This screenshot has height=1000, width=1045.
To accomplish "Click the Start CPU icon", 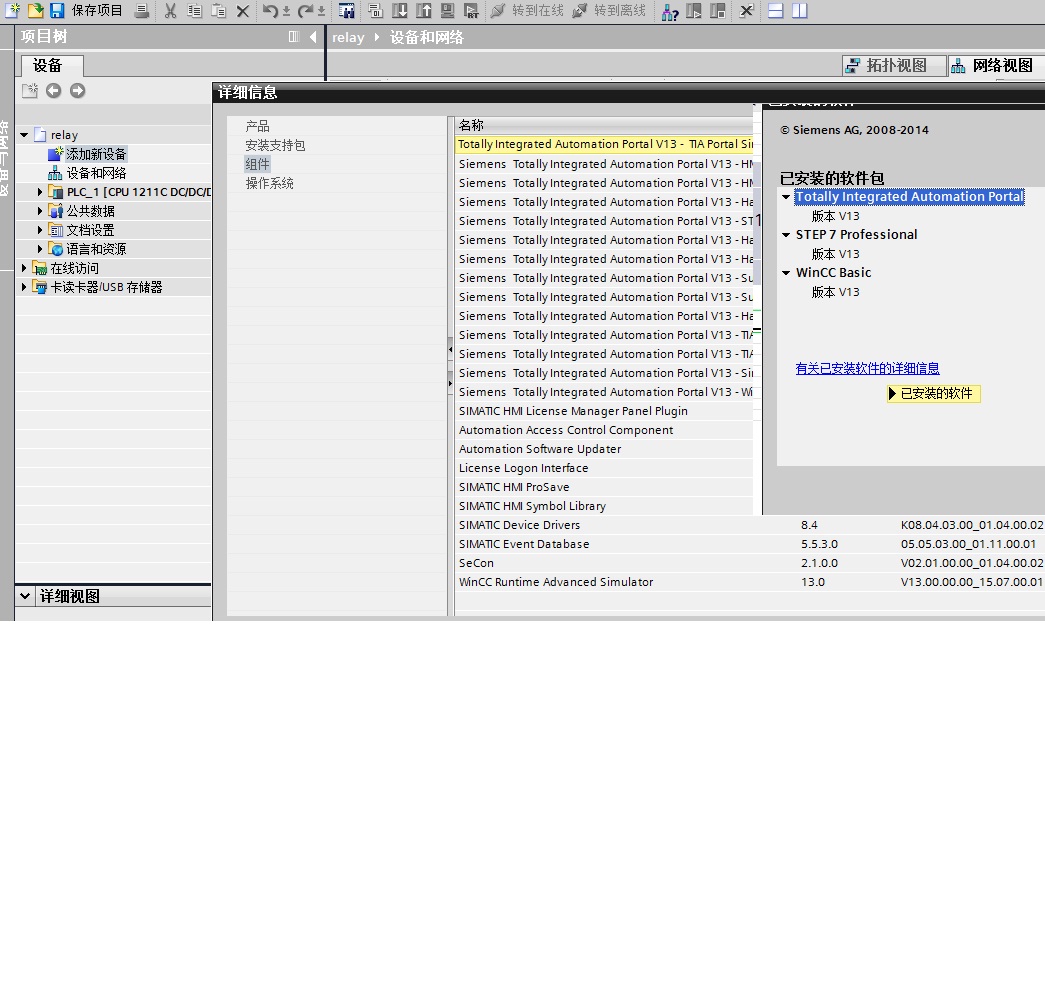I will tap(694, 11).
